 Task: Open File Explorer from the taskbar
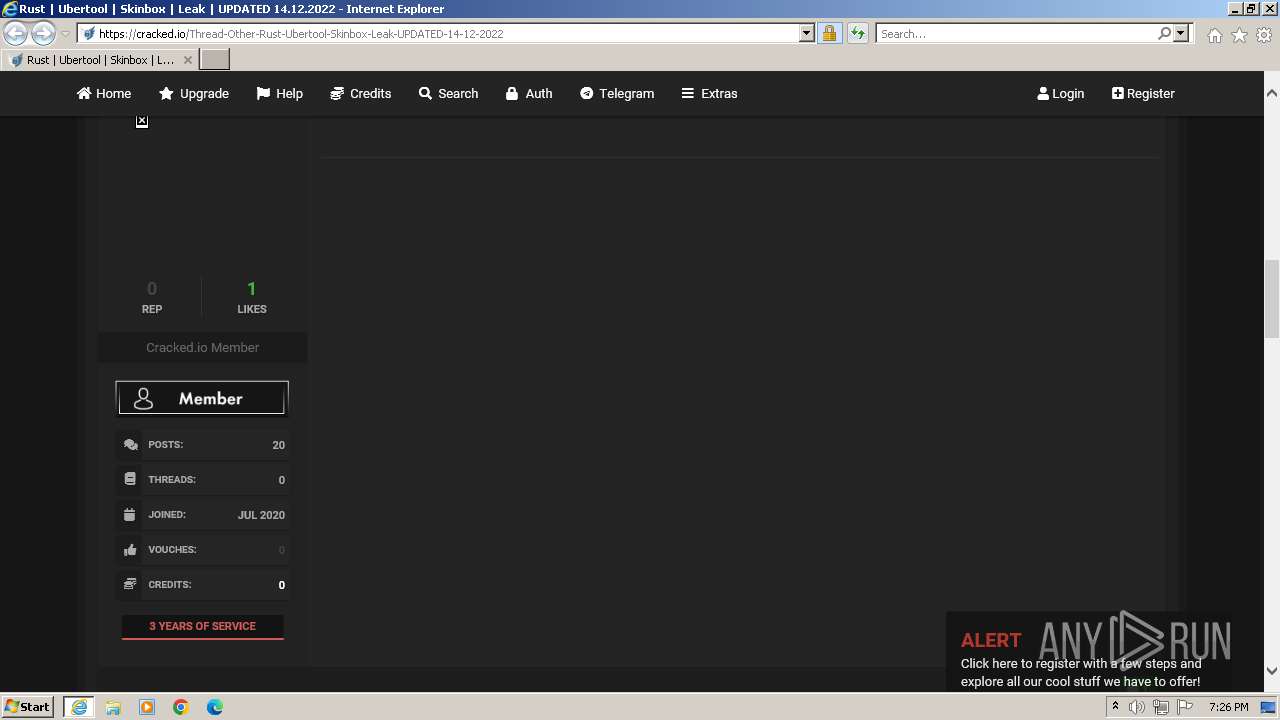coord(113,707)
